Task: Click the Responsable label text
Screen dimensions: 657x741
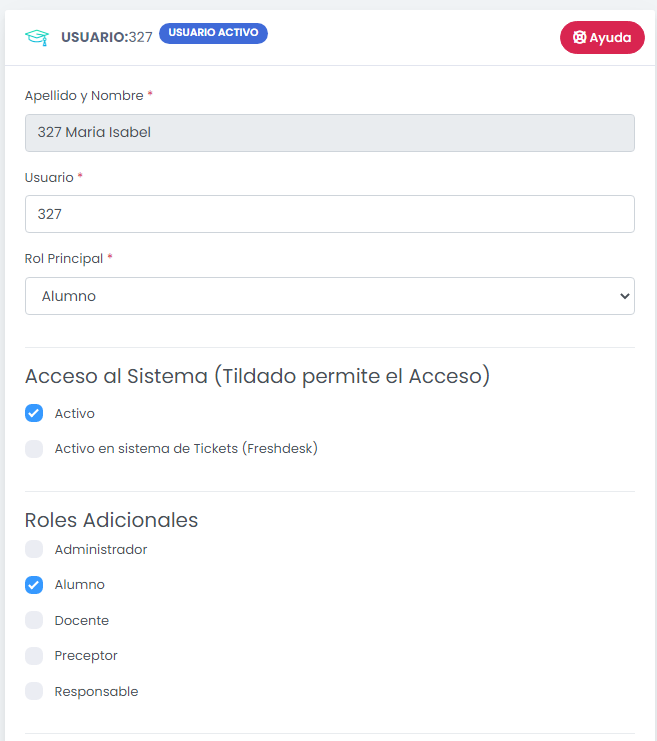Action: 96,691
